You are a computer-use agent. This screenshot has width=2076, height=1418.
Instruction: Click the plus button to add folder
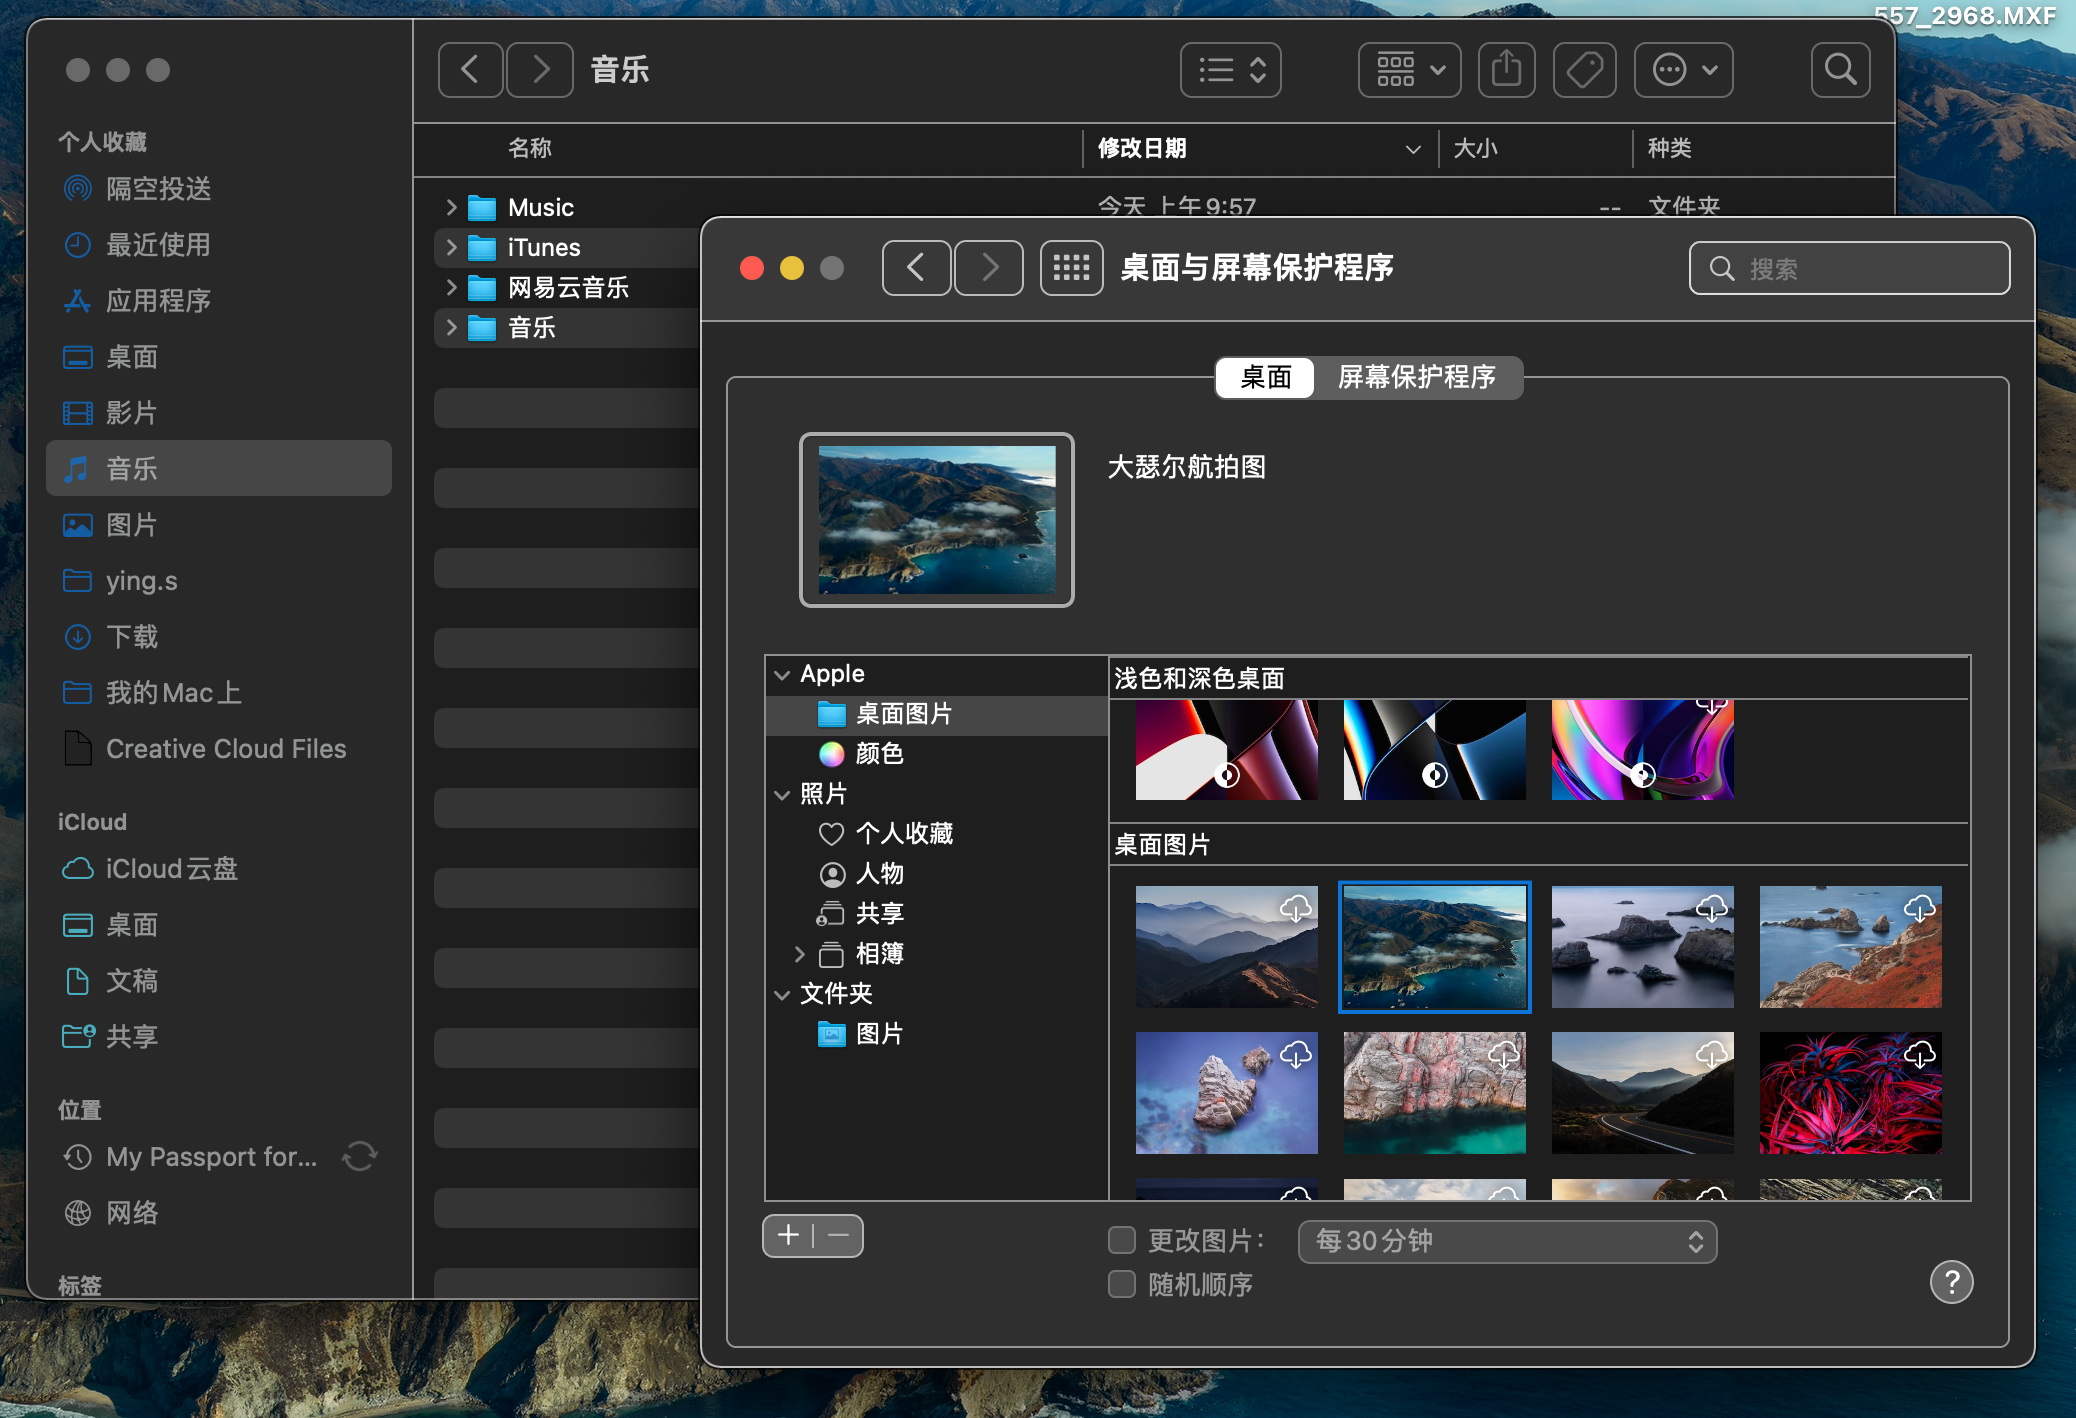pyautogui.click(x=789, y=1236)
